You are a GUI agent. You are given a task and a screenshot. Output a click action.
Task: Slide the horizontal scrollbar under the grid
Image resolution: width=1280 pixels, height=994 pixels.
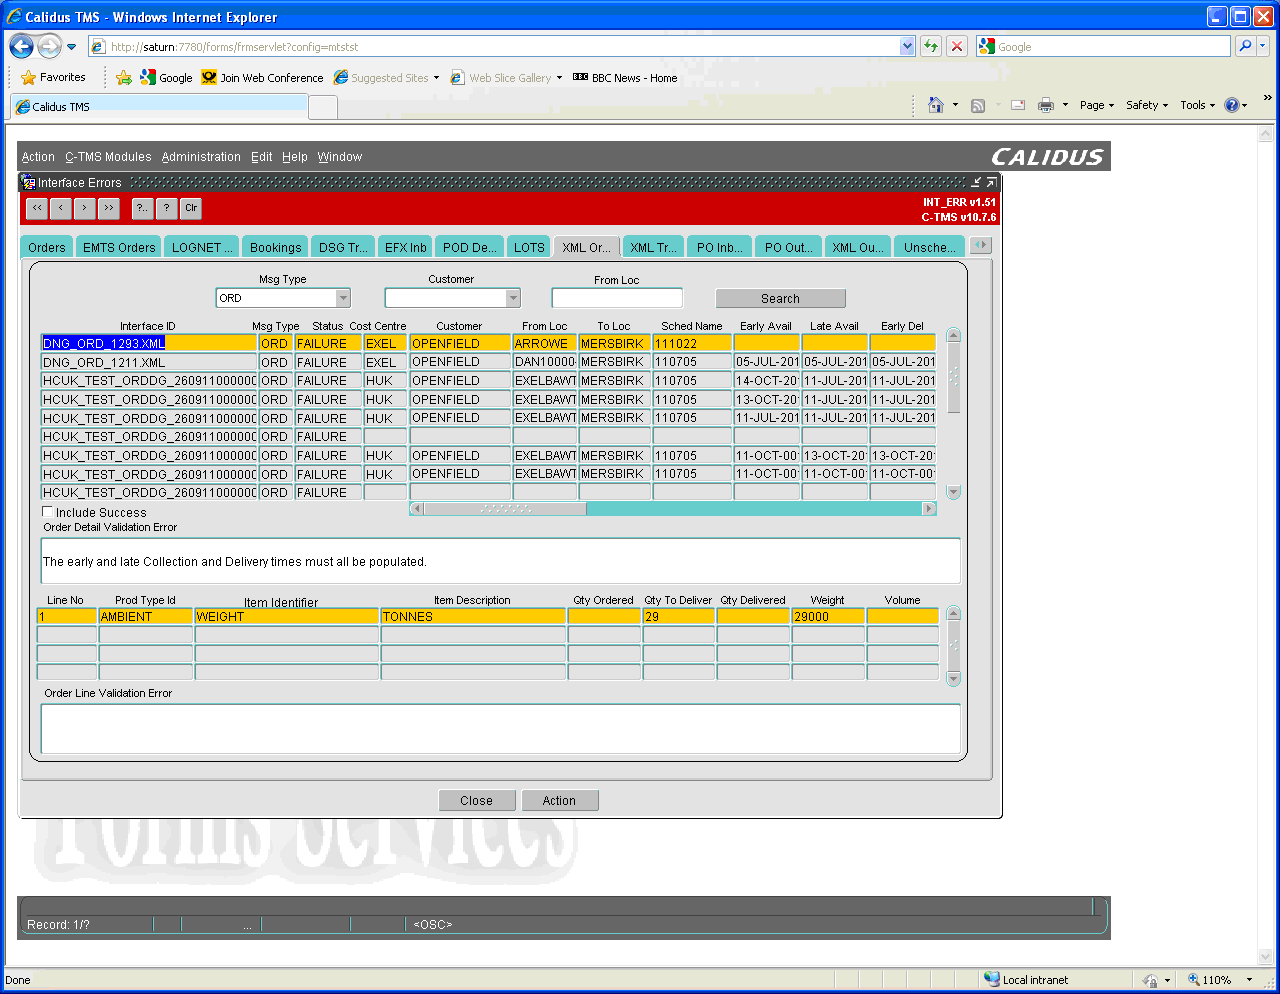(505, 509)
